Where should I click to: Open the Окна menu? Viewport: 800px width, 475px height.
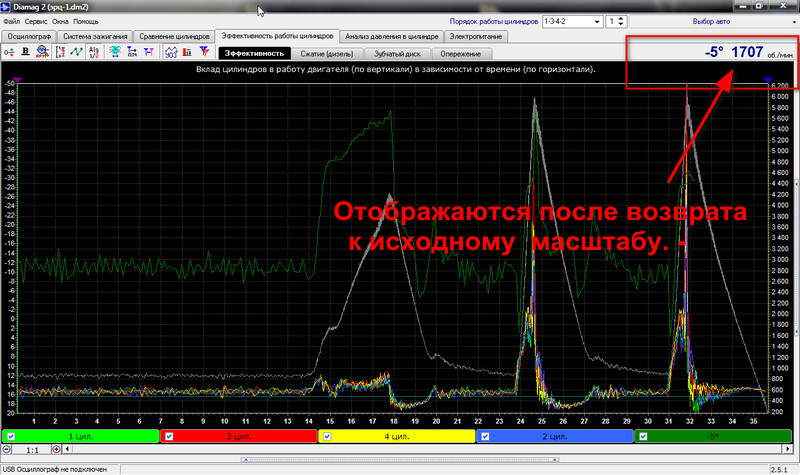coord(60,22)
